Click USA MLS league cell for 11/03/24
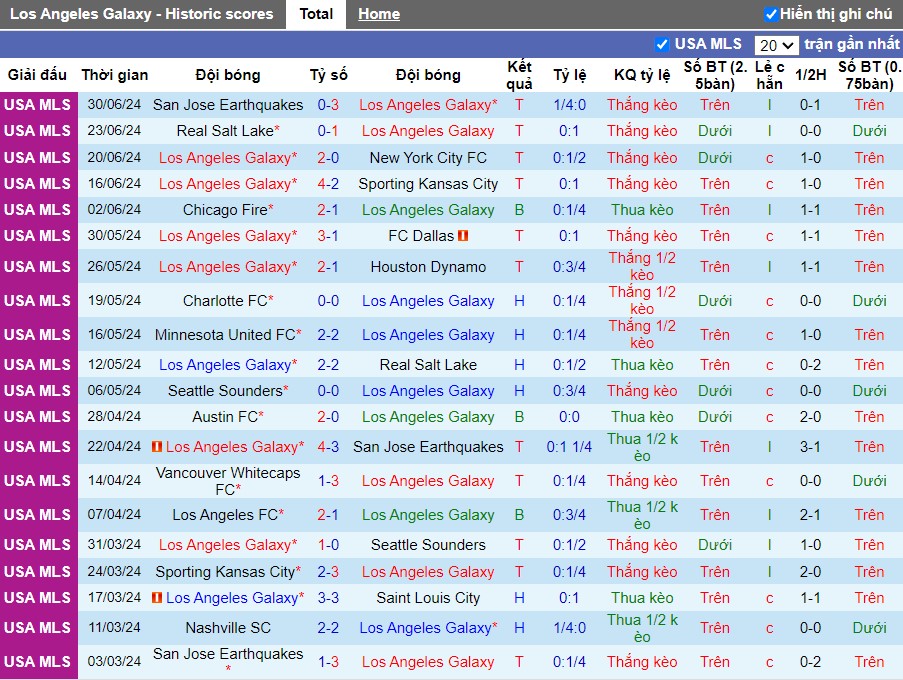 [x=38, y=628]
